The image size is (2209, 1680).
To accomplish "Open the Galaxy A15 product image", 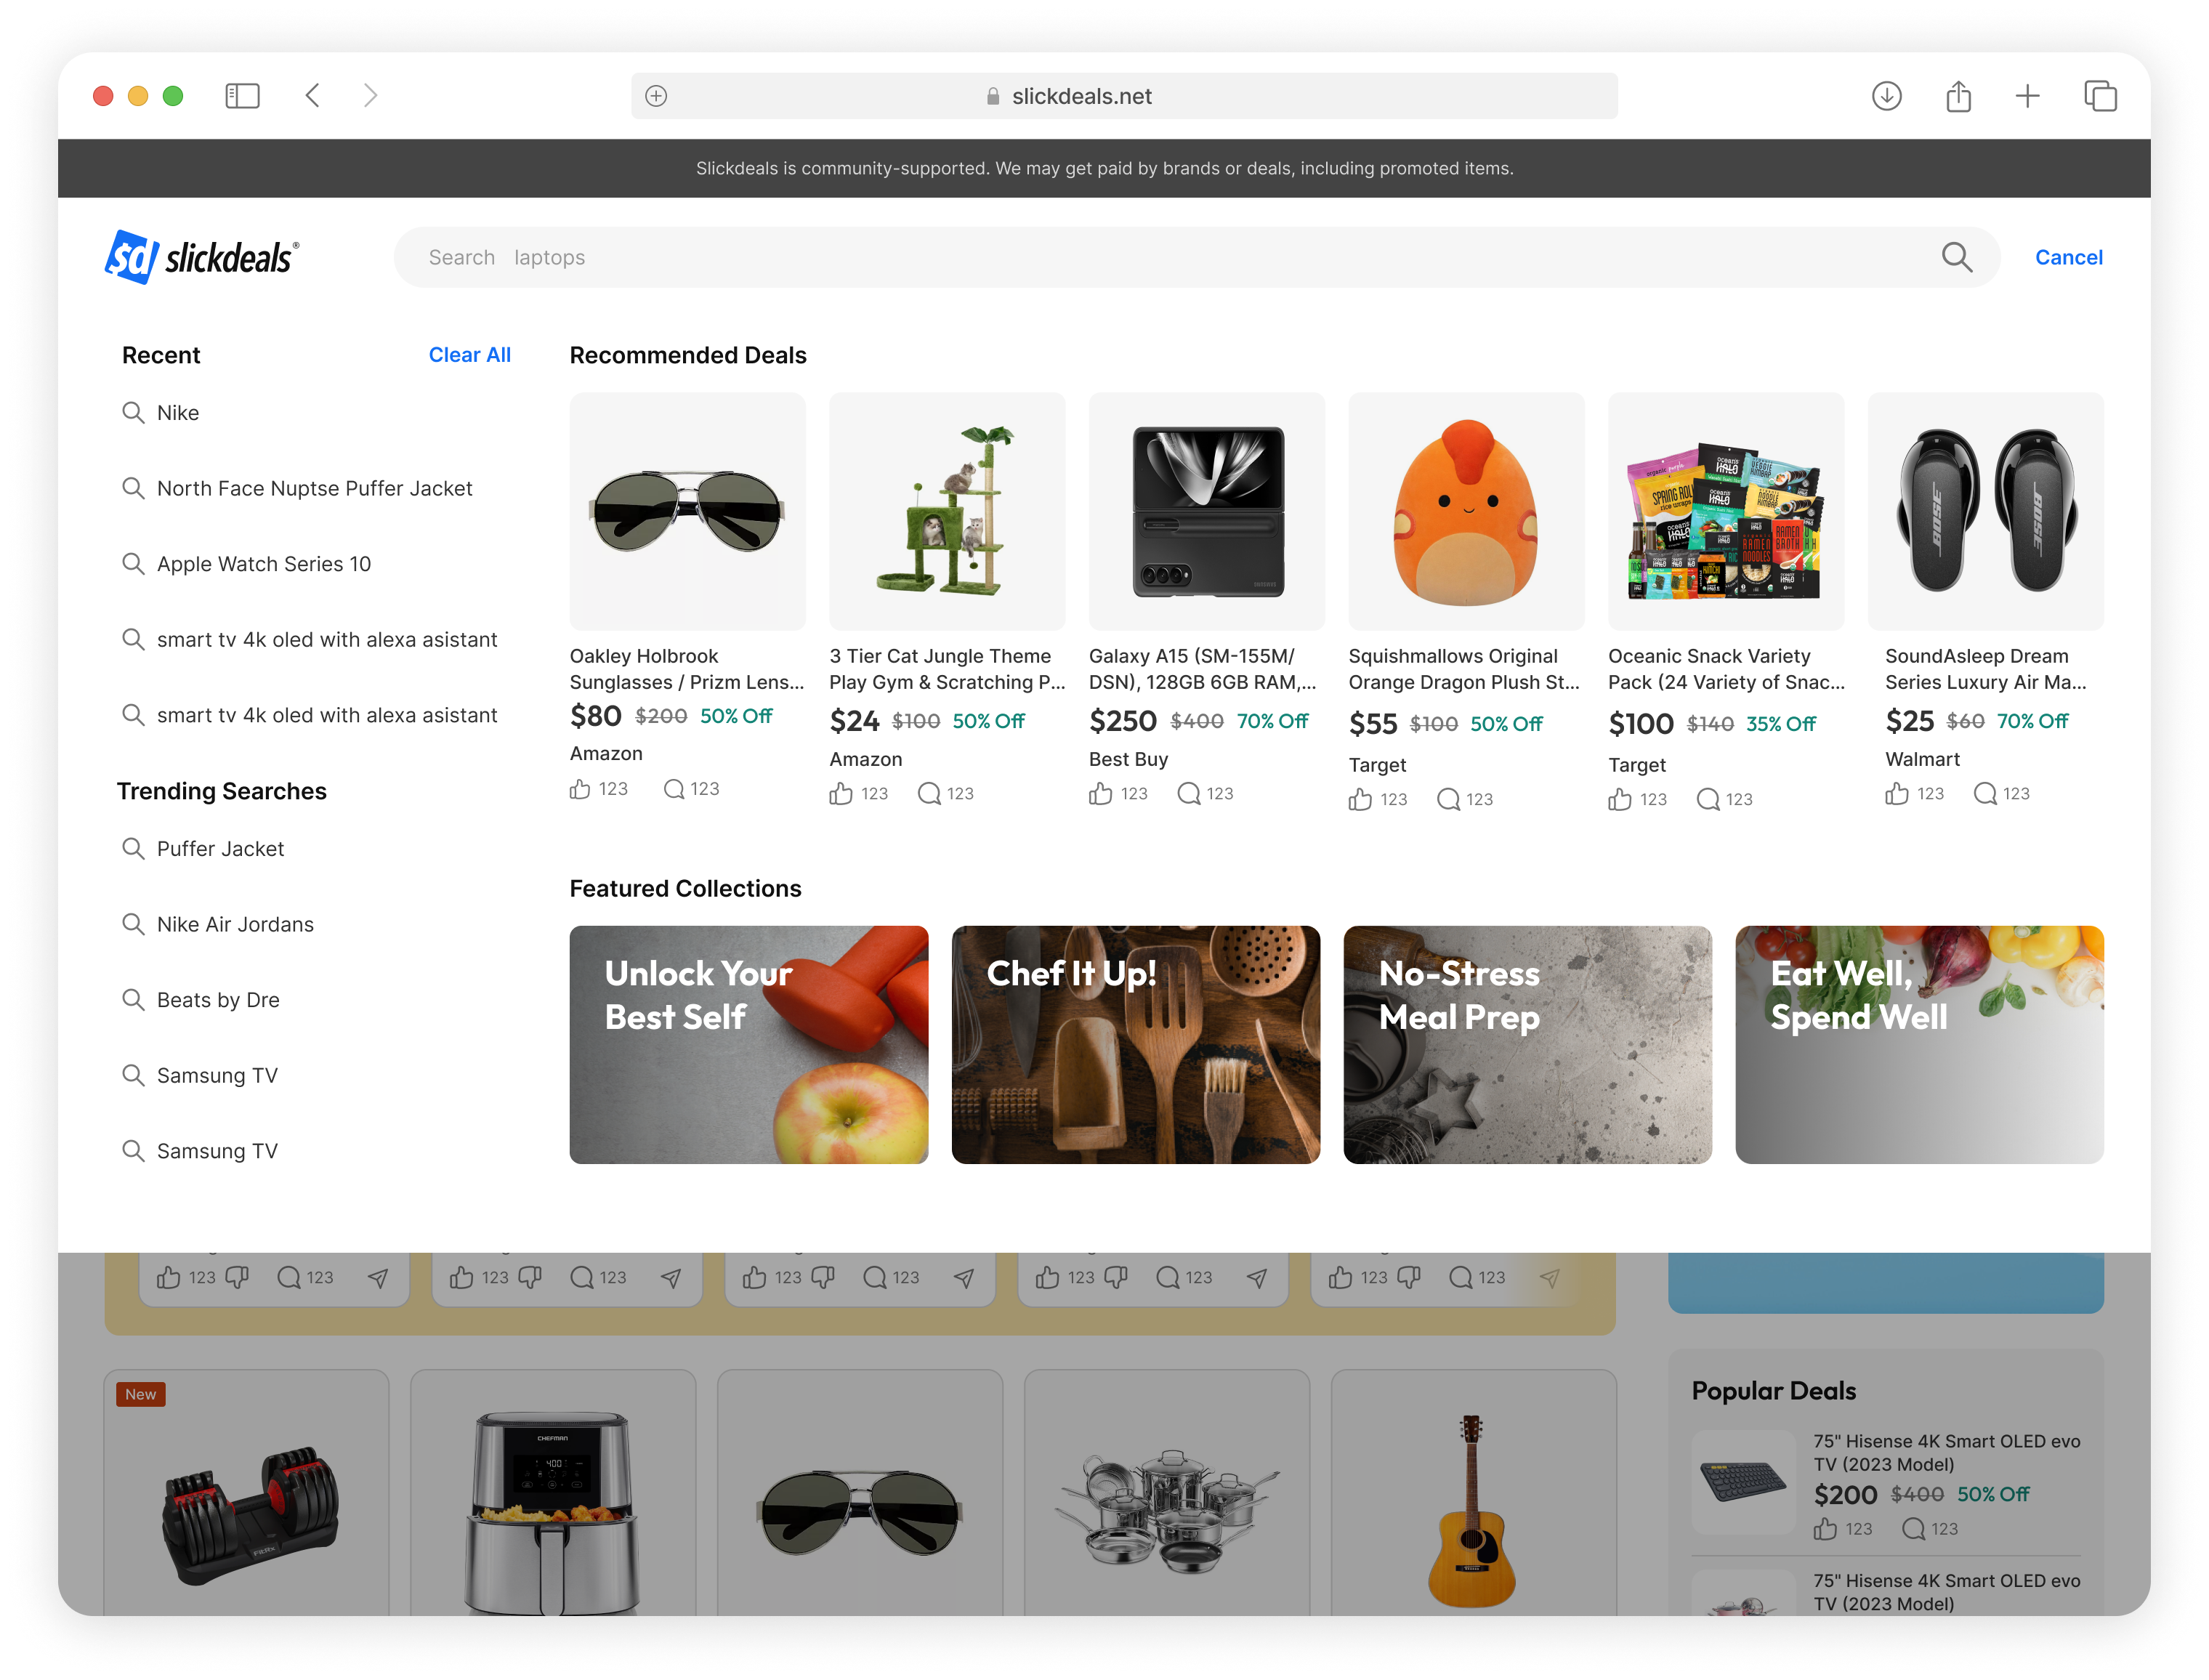I will 1206,511.
